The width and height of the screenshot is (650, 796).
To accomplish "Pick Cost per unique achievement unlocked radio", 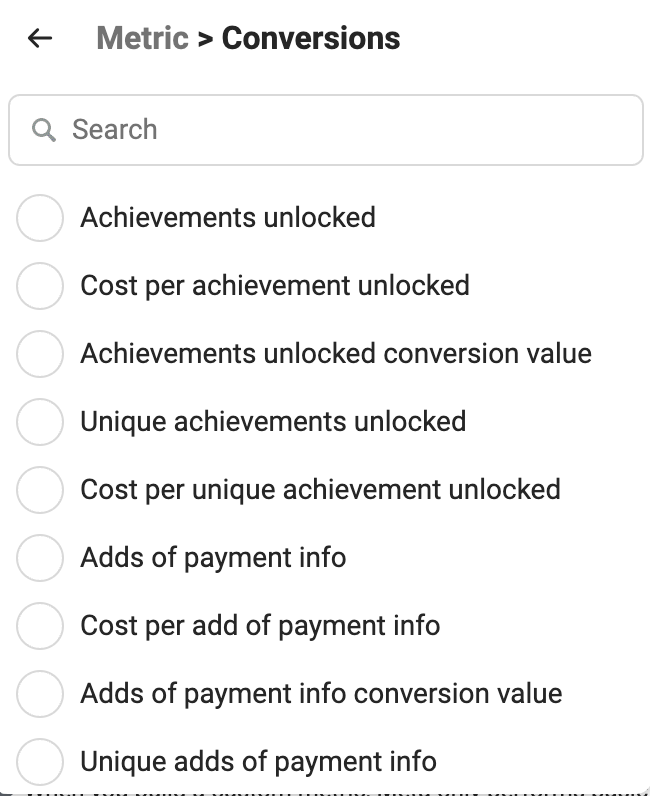I will 40,490.
